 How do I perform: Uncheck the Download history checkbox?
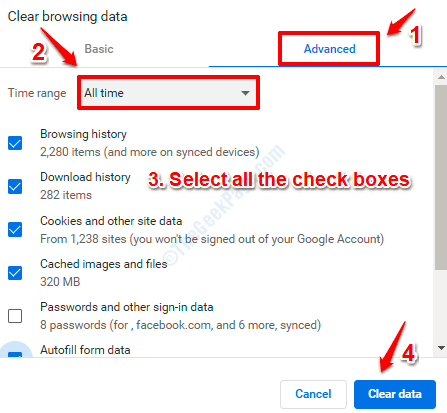pyautogui.click(x=15, y=186)
